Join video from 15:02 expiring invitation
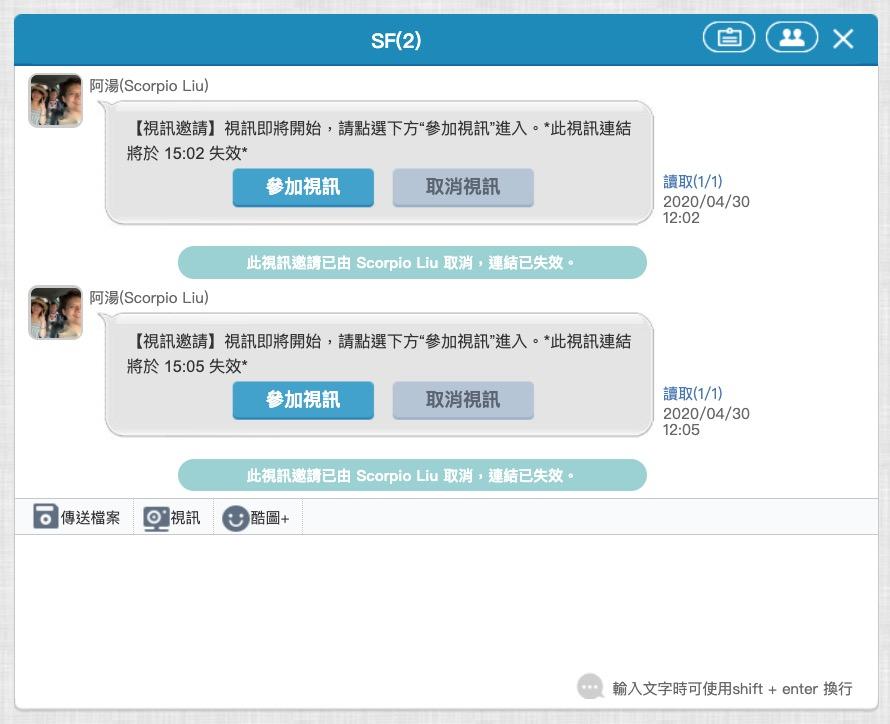890x724 pixels. click(303, 187)
